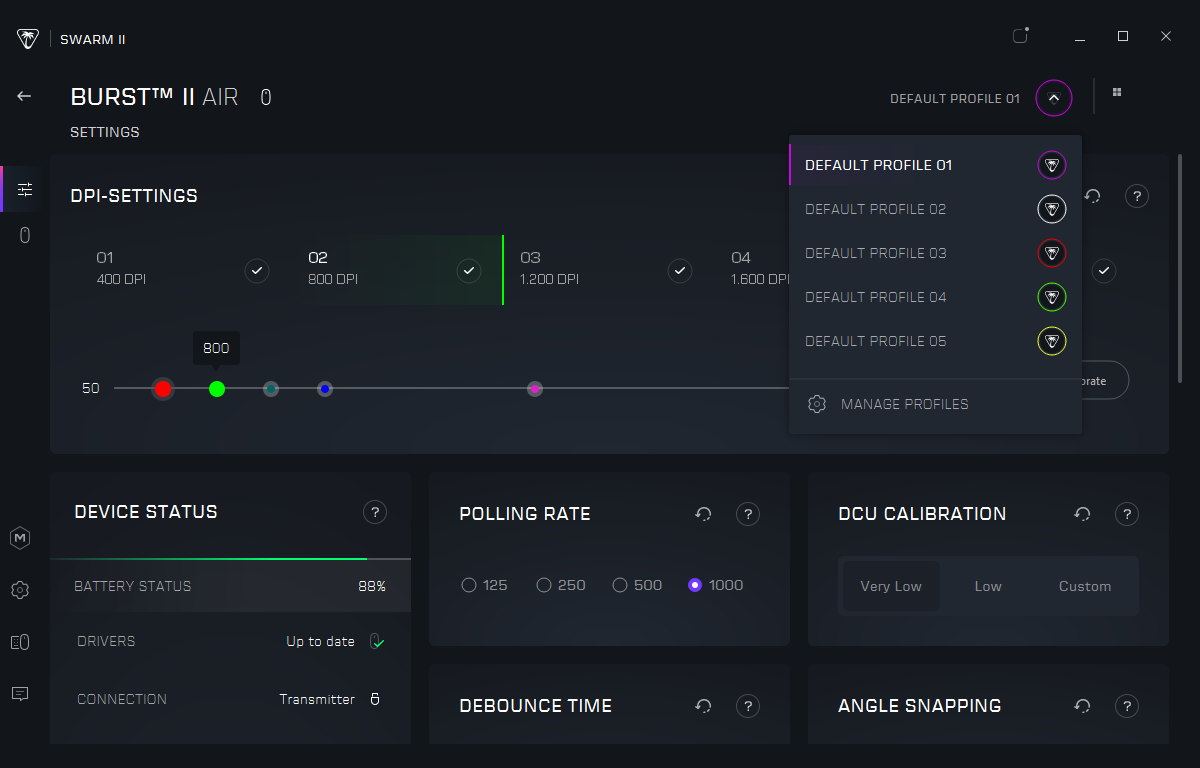
Task: Toggle the 01 400 DPI level checkmark
Action: pos(257,270)
